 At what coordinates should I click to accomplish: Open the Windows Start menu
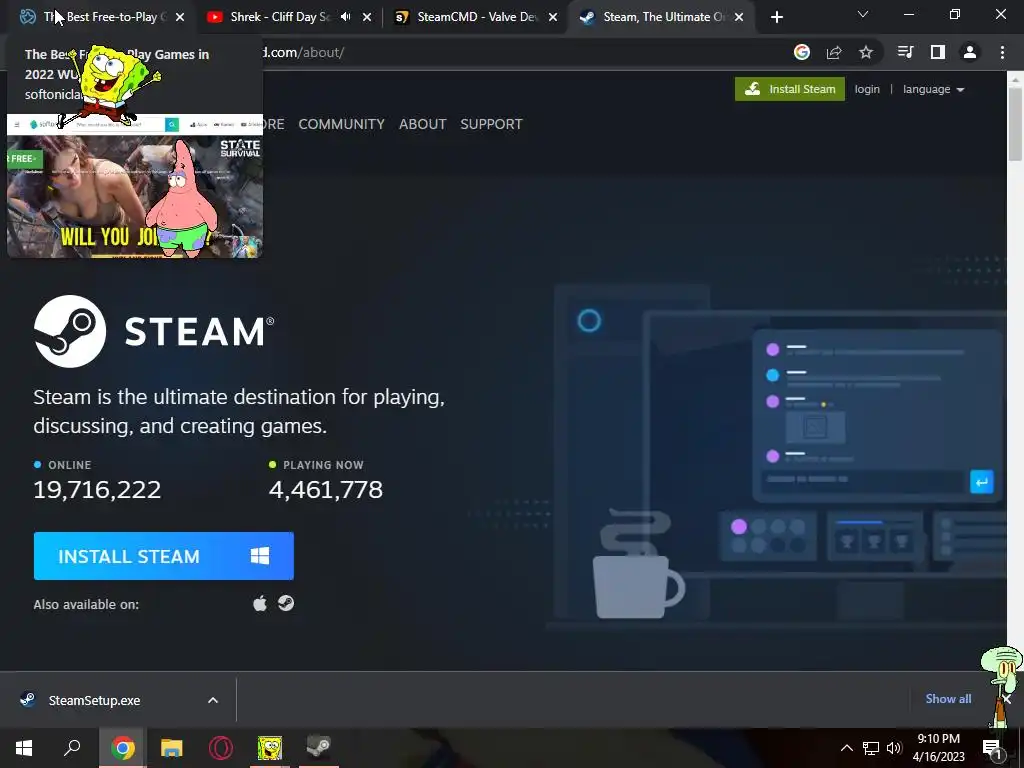(x=24, y=748)
